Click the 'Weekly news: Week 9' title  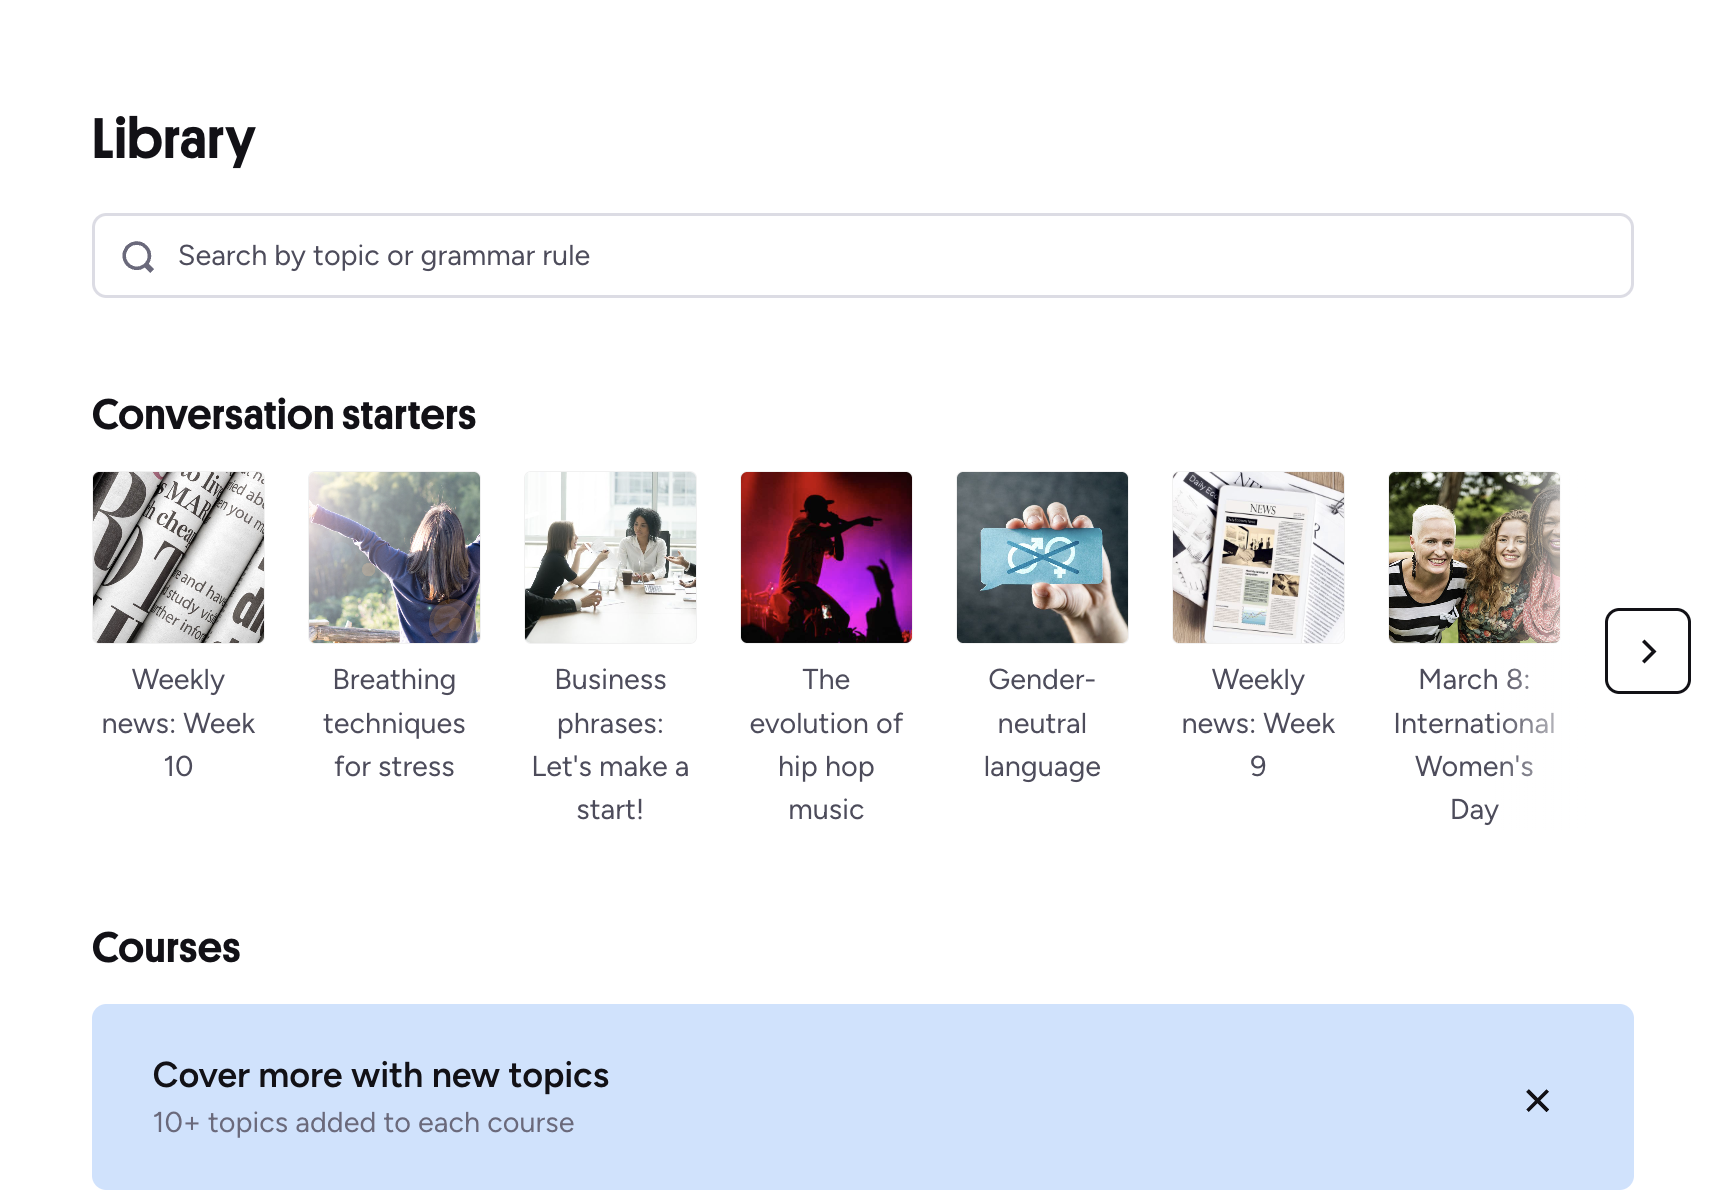(1258, 723)
